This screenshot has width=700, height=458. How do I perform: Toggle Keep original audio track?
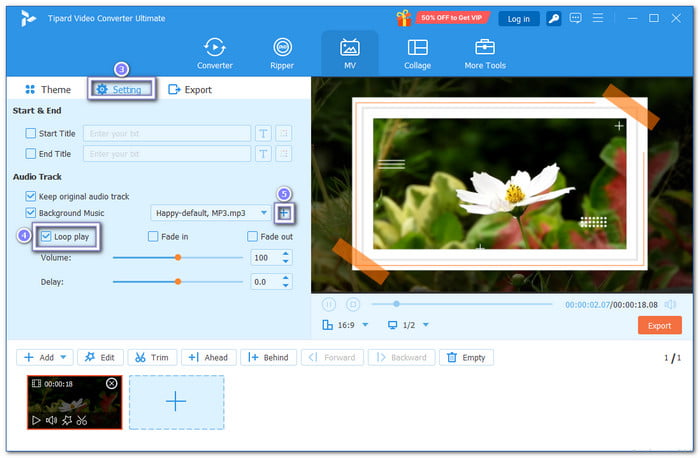pyautogui.click(x=30, y=196)
